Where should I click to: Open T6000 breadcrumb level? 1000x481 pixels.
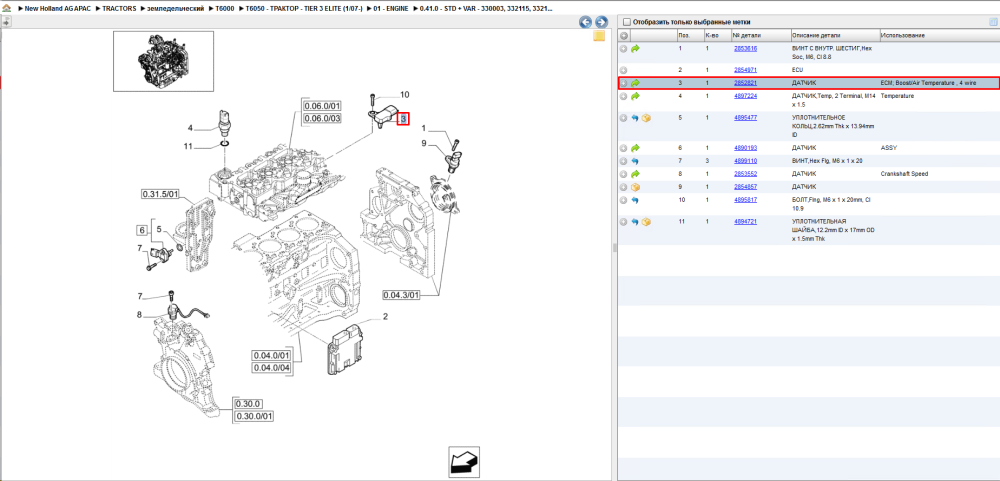[x=224, y=10]
